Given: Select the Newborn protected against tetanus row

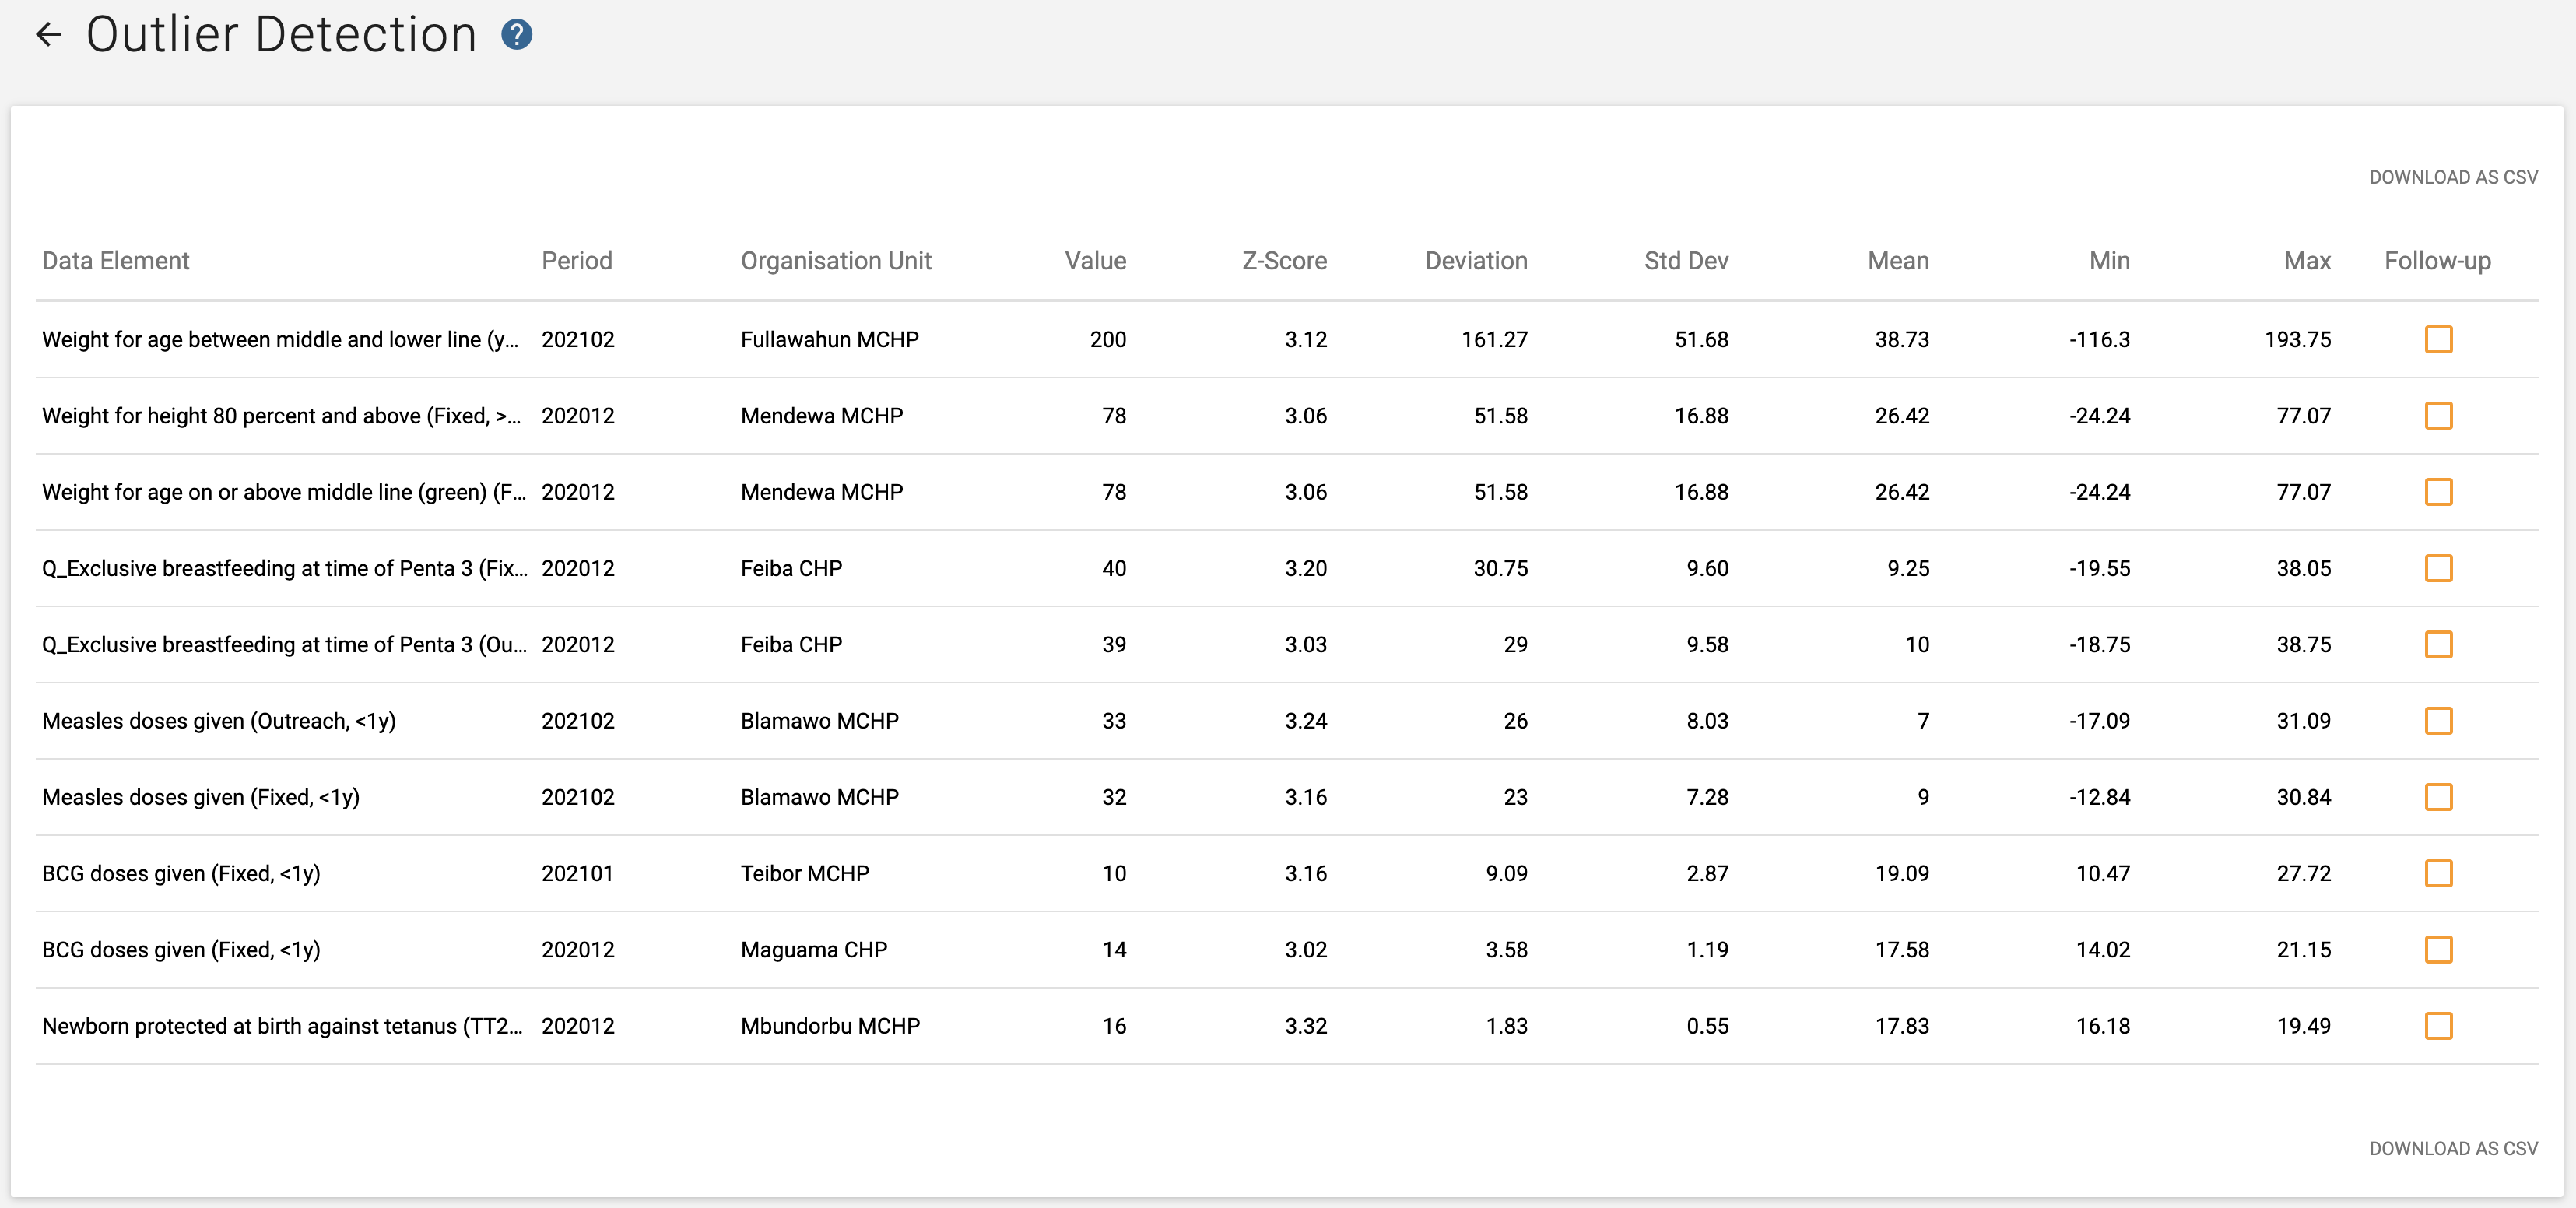Looking at the screenshot, I should [1287, 1026].
